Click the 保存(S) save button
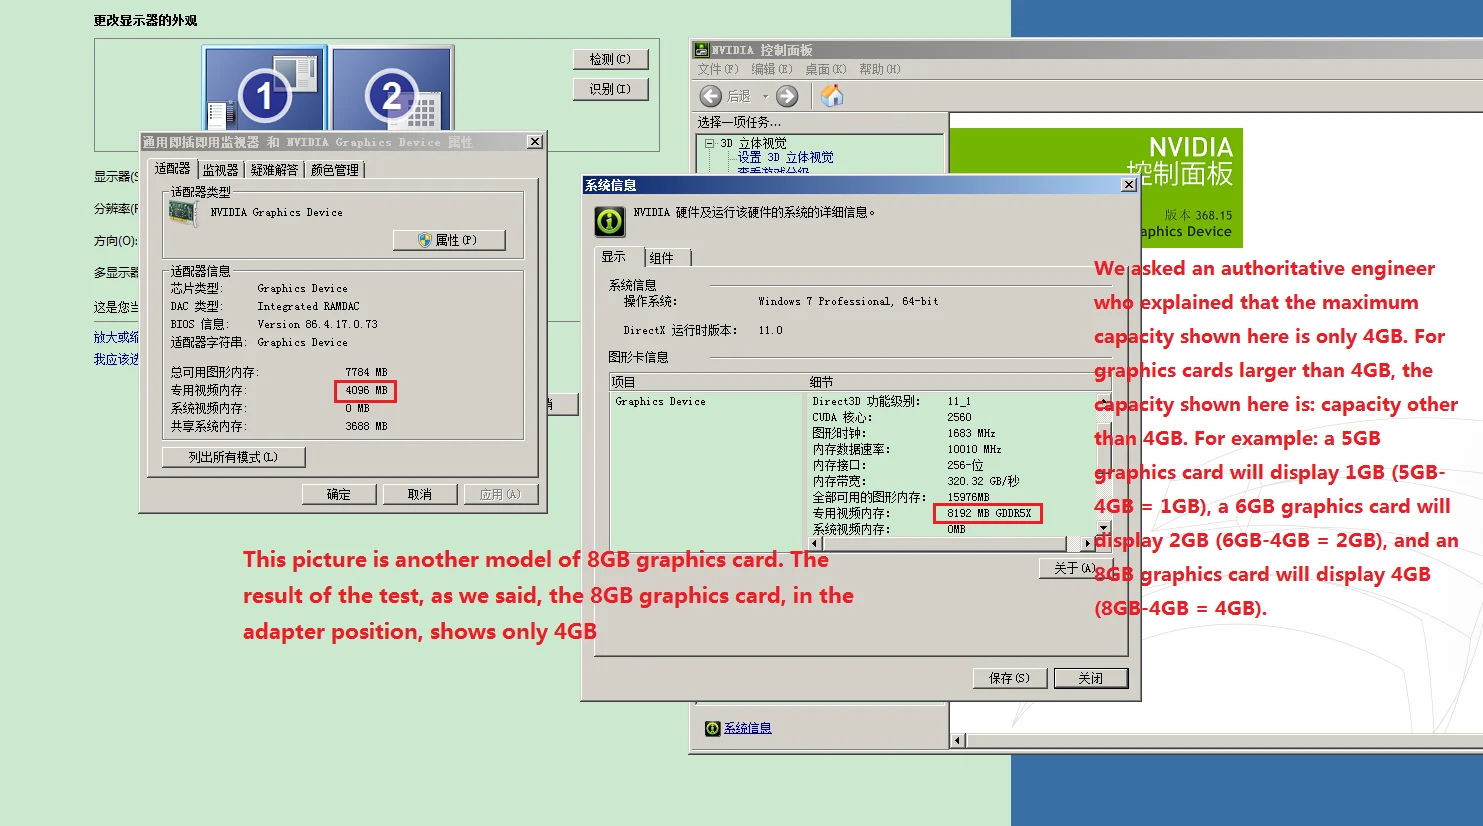This screenshot has width=1483, height=826. tap(1010, 678)
